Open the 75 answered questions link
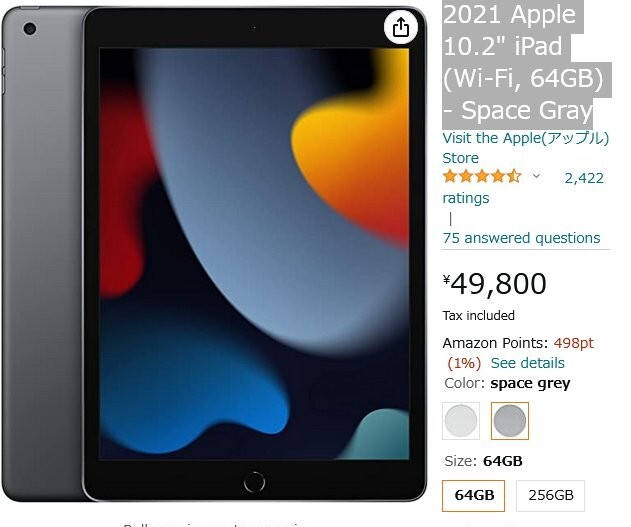The width and height of the screenshot is (631, 527). point(521,238)
